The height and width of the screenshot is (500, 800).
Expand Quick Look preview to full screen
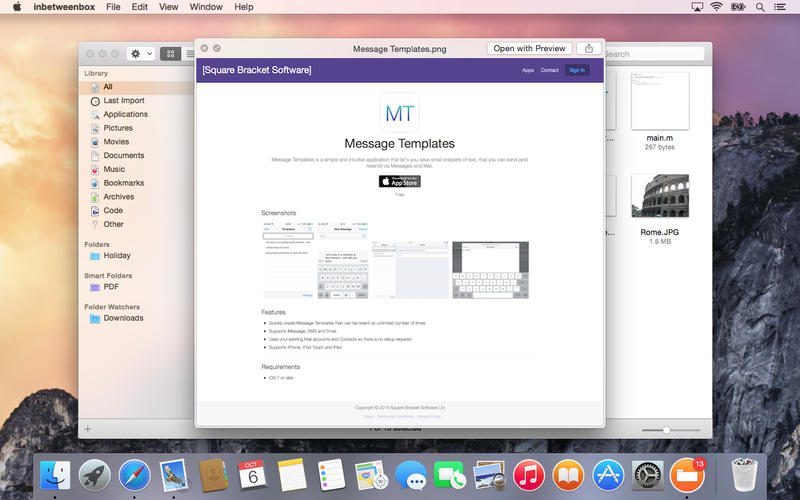(x=217, y=48)
